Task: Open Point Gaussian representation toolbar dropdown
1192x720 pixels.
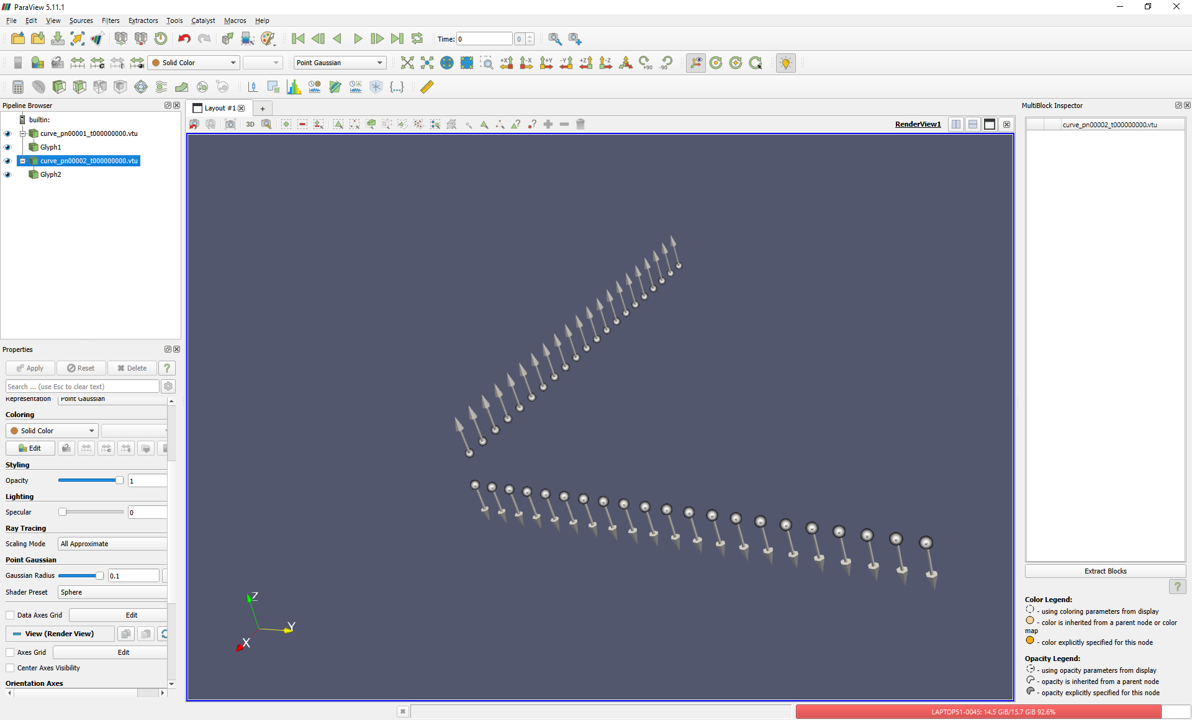Action: pyautogui.click(x=339, y=63)
